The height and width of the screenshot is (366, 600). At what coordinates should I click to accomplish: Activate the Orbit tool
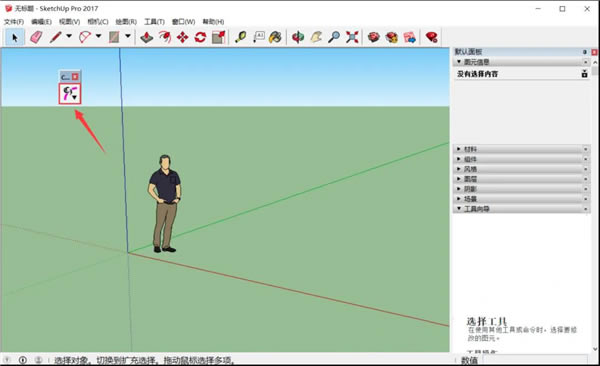[x=298, y=38]
